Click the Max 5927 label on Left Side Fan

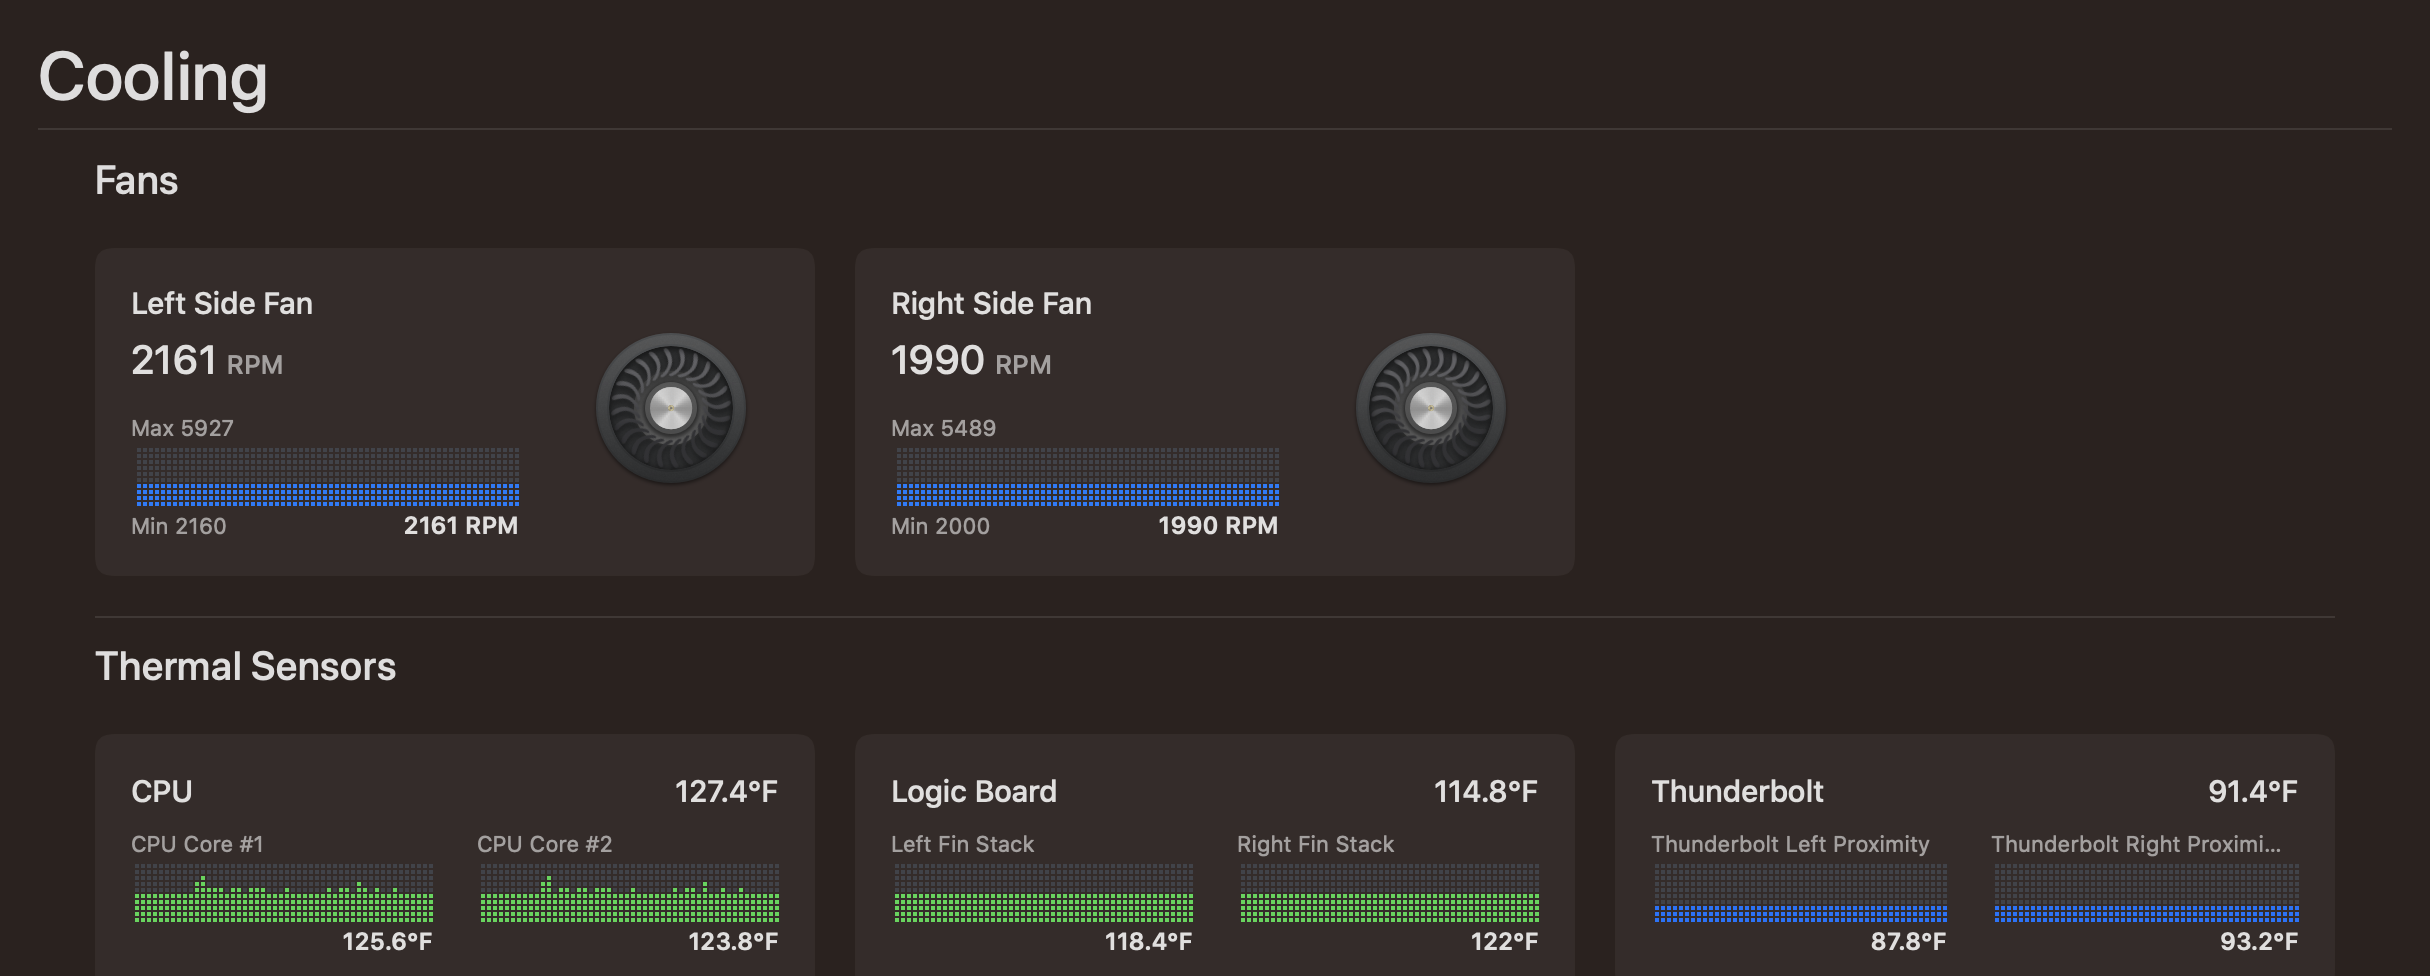(x=183, y=428)
